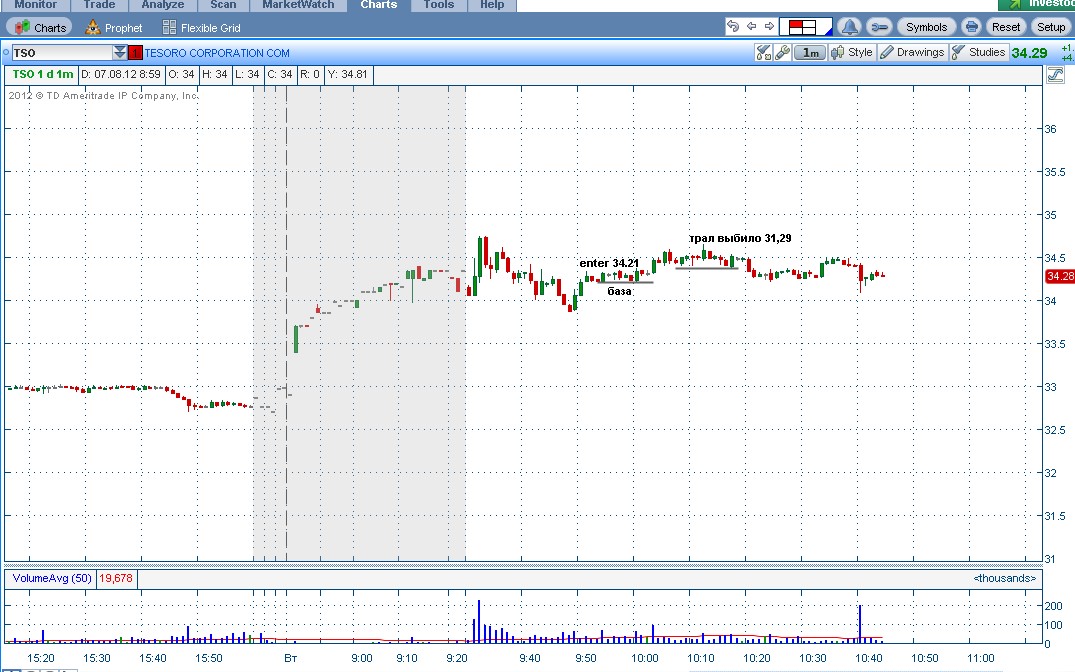
Task: Go forward with the right arrow
Action: 769,27
